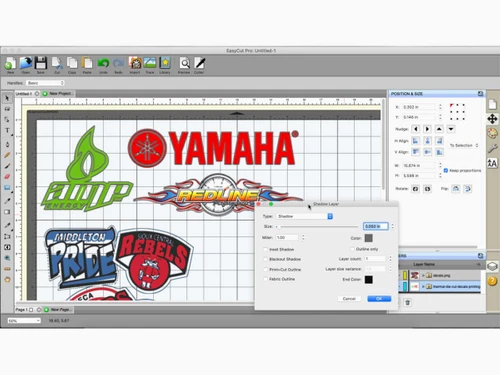The image size is (500, 375).
Task: Align horizontally to left edge
Action: 415,141
